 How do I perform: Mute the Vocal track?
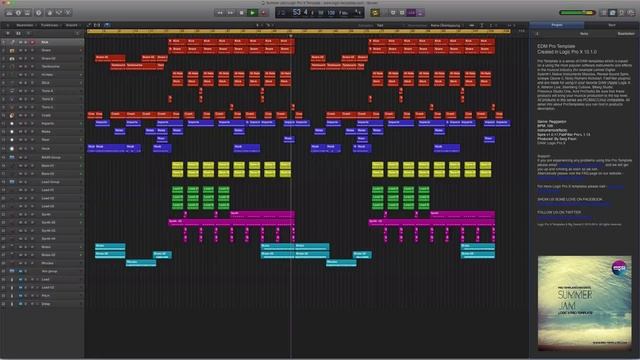pyautogui.click(x=20, y=149)
